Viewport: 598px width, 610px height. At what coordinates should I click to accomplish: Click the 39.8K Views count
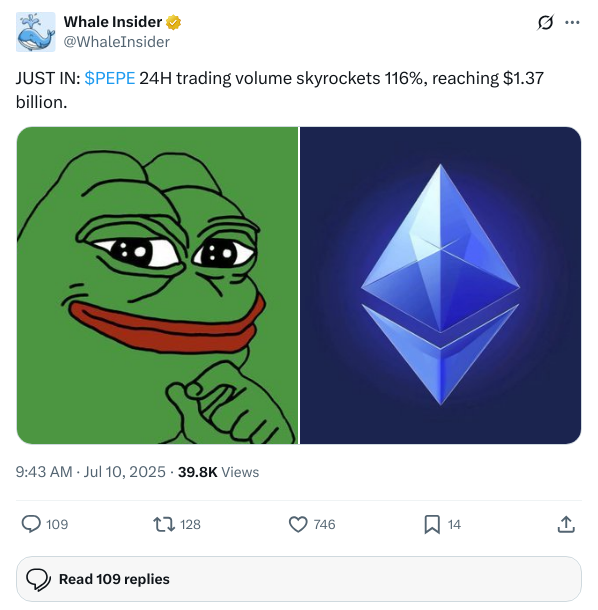[x=218, y=472]
